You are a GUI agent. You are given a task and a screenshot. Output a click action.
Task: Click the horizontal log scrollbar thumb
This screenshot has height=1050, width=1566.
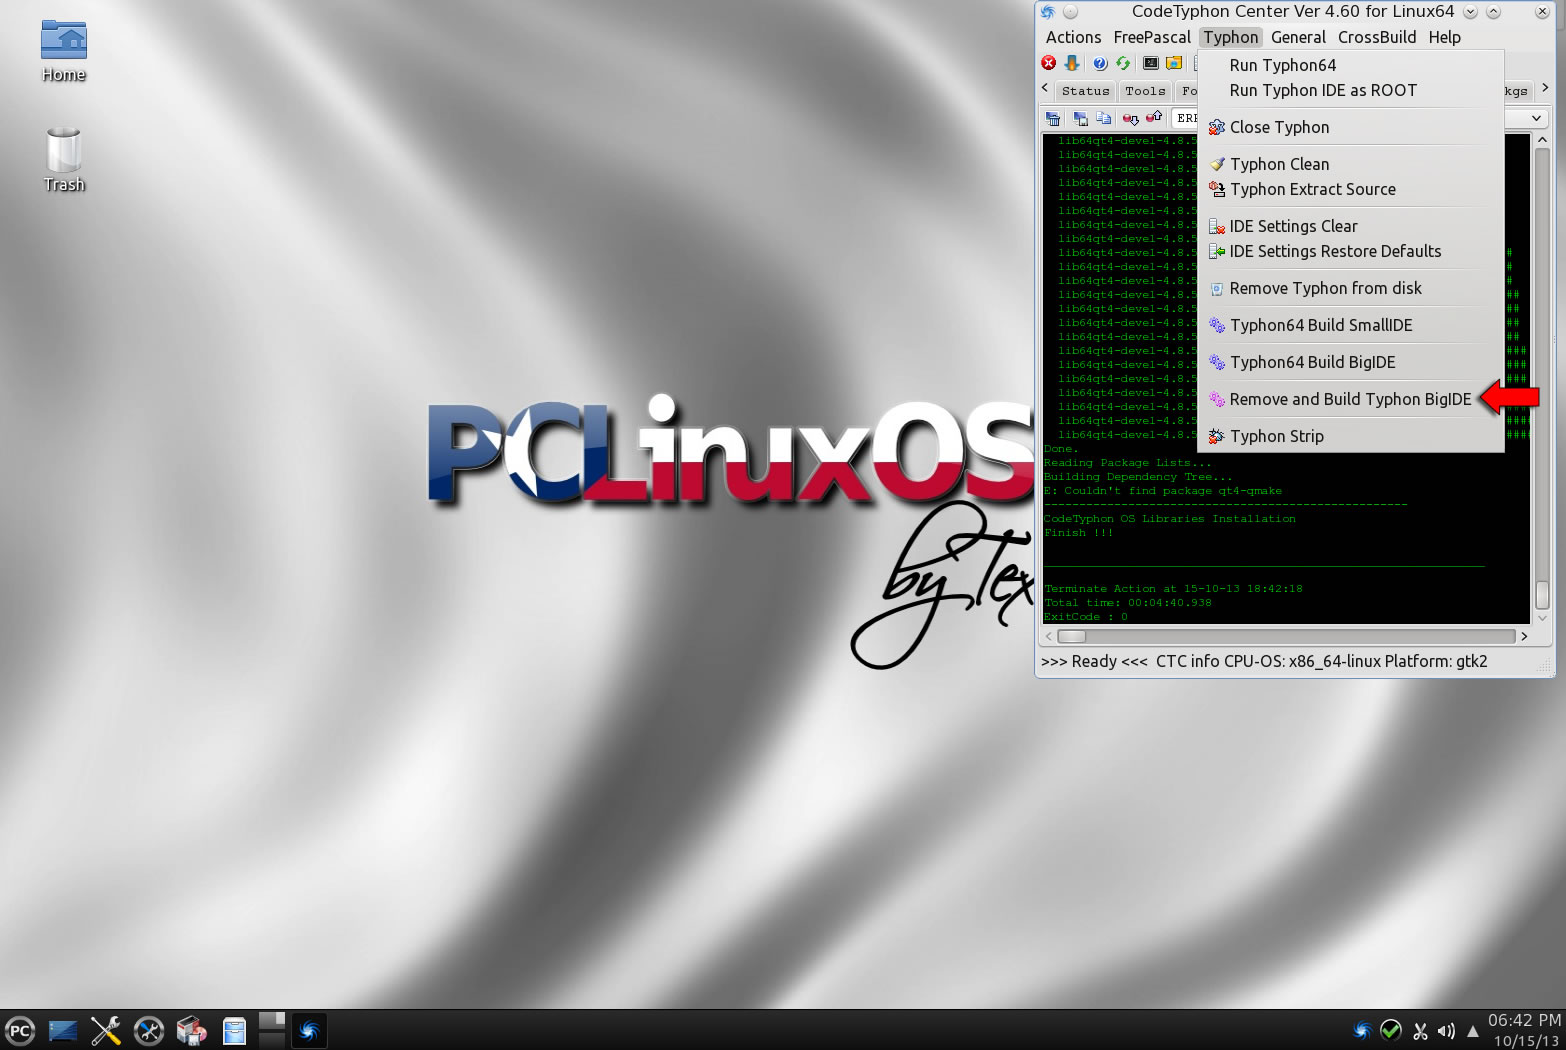pyautogui.click(x=1072, y=636)
